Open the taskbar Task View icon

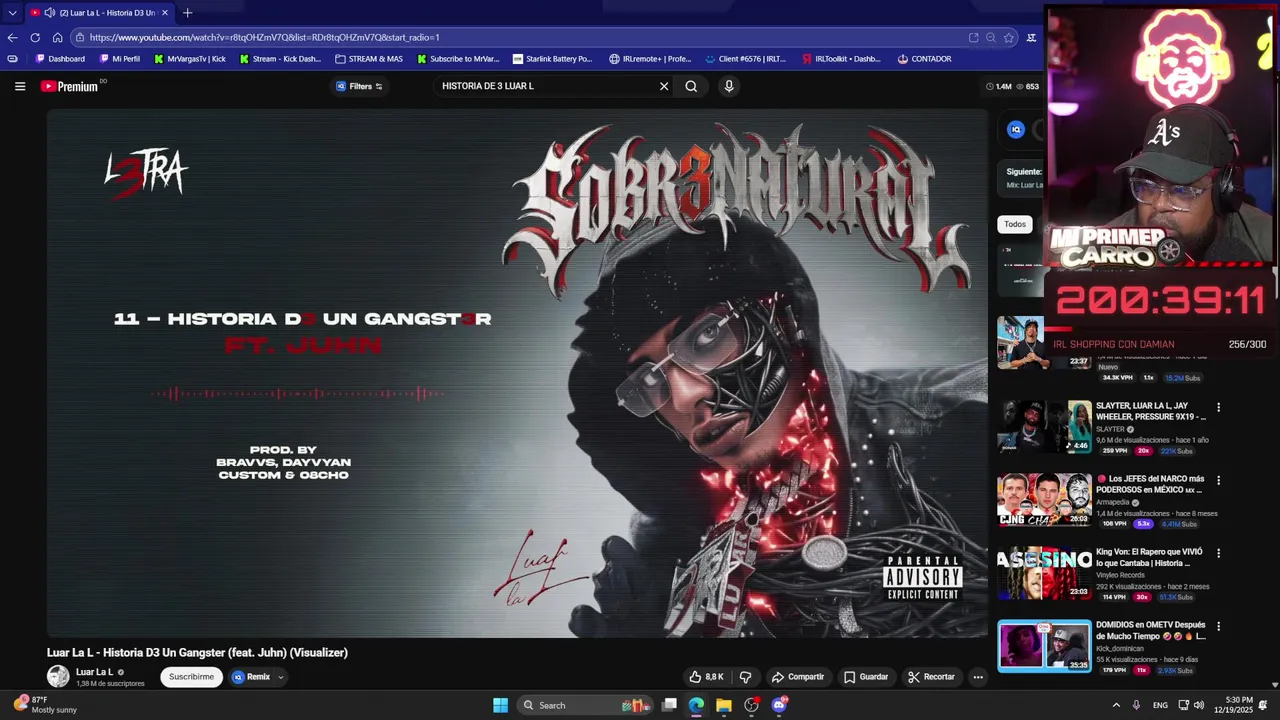669,705
